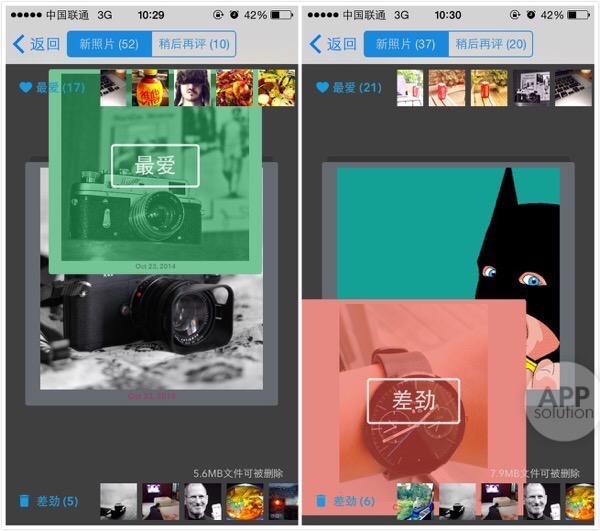Open the spicy dish favorite thumbnail in left phone
The height and width of the screenshot is (531, 600).
pyautogui.click(x=235, y=88)
